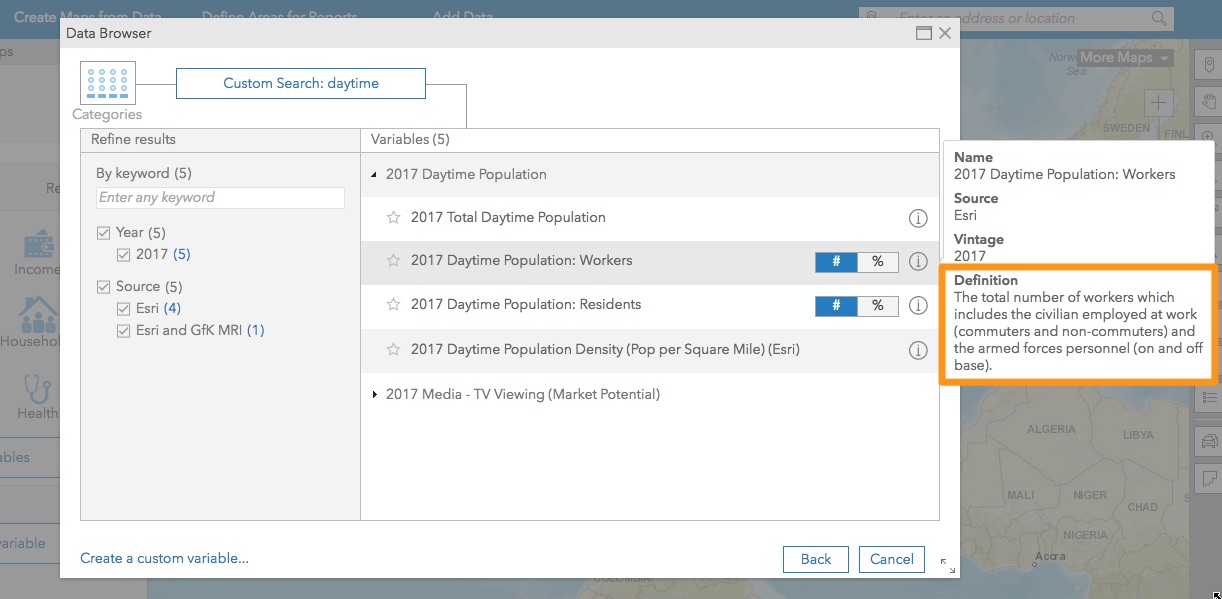Maximize the Data Browser dialog
The width and height of the screenshot is (1222, 599).
pos(923,33)
